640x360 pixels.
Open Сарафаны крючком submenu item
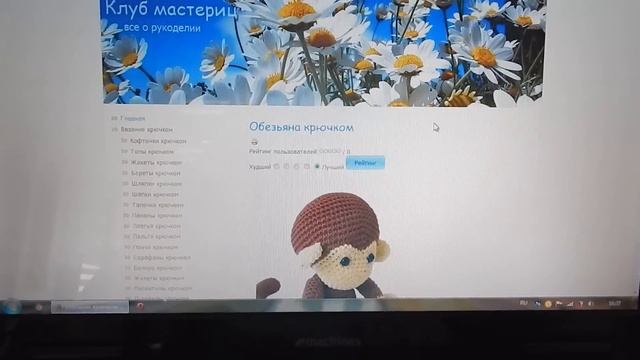[162, 258]
